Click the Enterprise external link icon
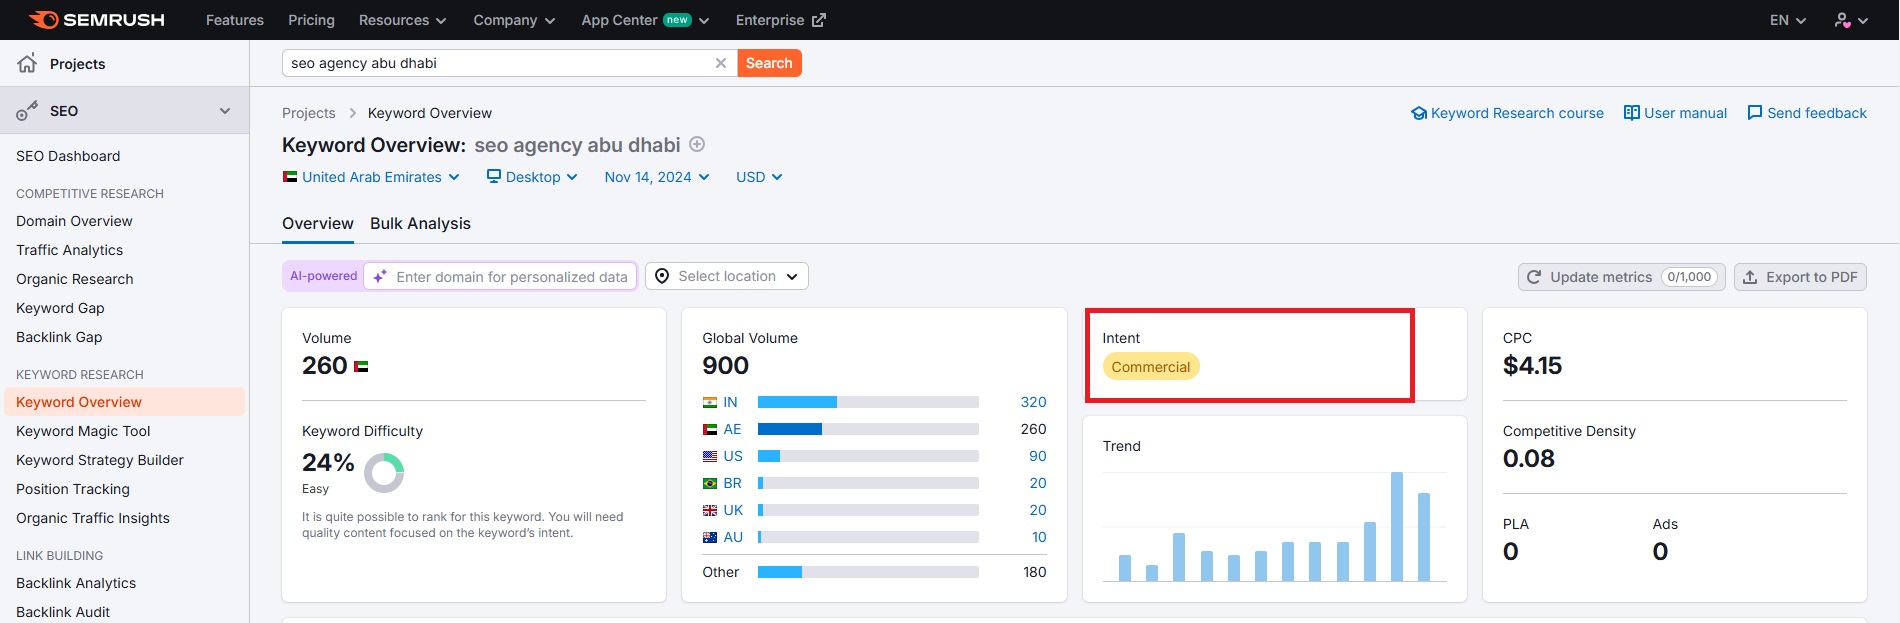Screen dimensions: 1900x623 click(x=818, y=20)
